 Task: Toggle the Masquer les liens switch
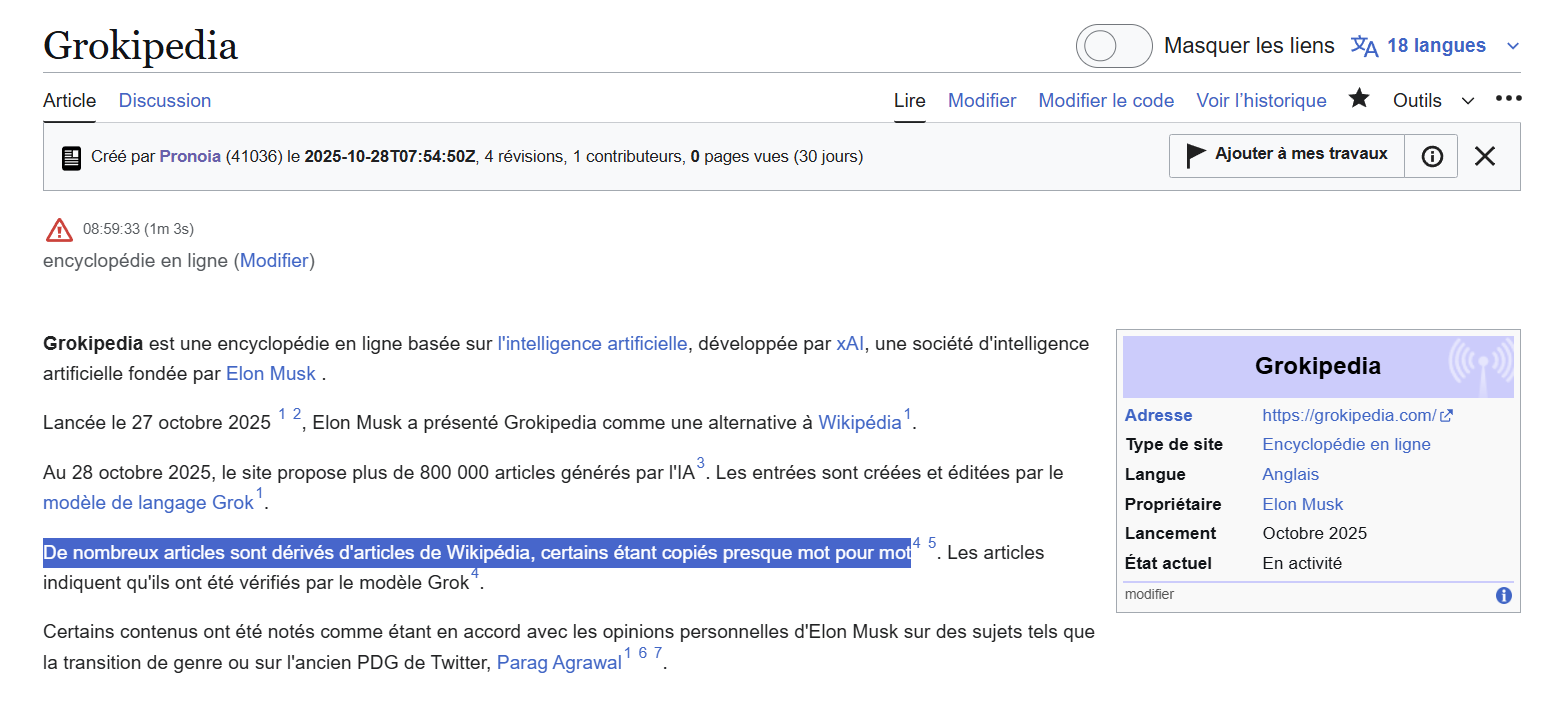click(1114, 46)
